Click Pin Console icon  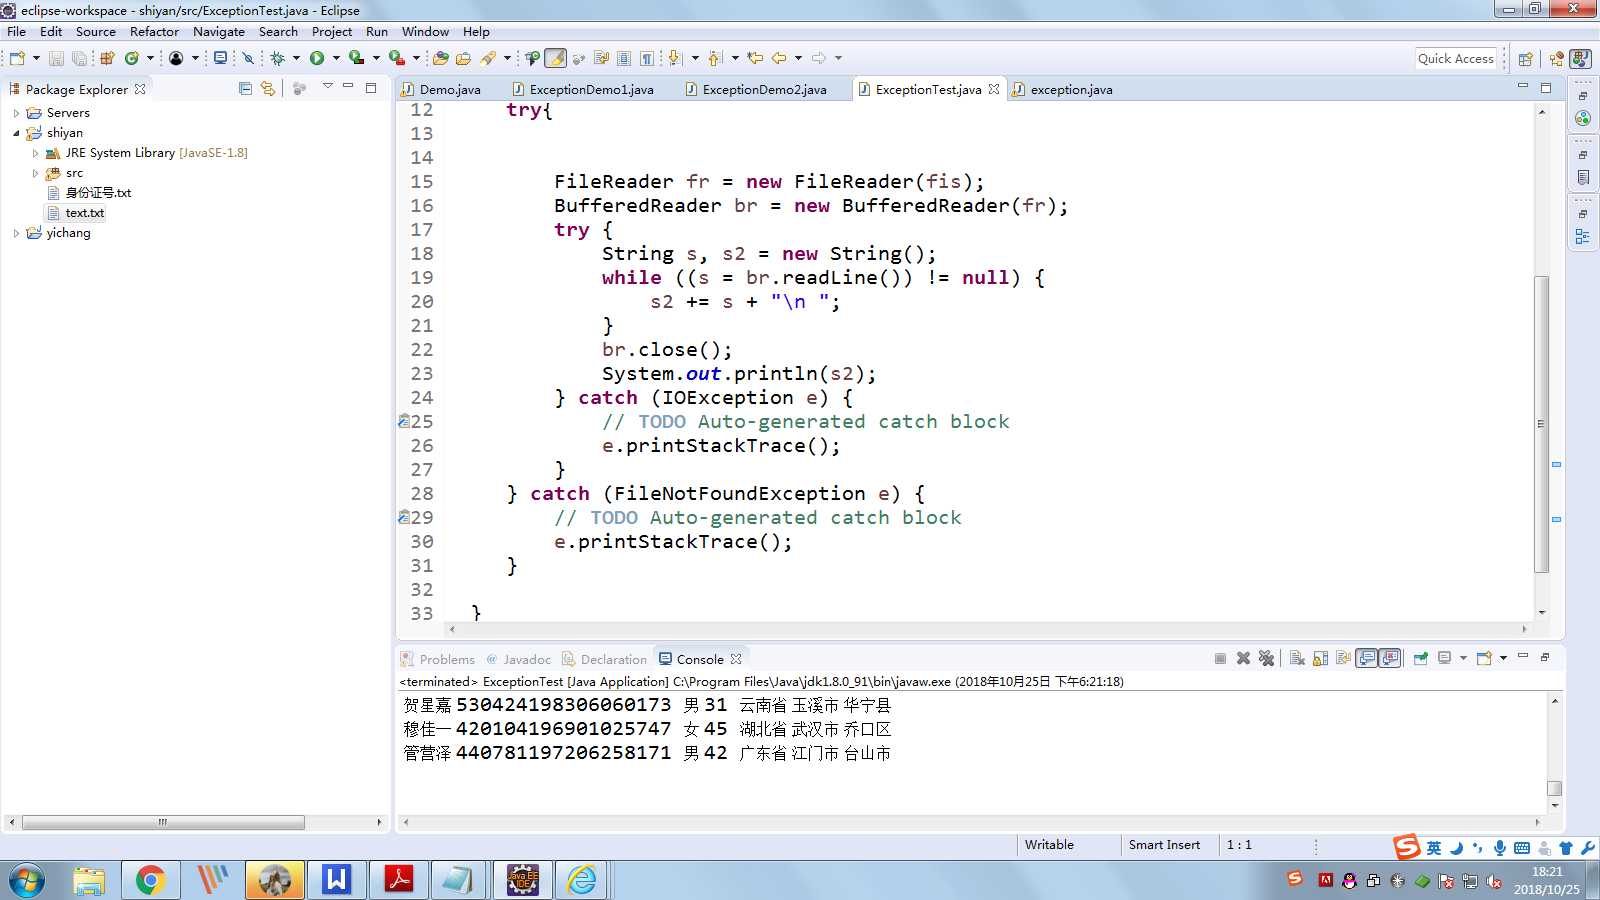(x=1420, y=658)
